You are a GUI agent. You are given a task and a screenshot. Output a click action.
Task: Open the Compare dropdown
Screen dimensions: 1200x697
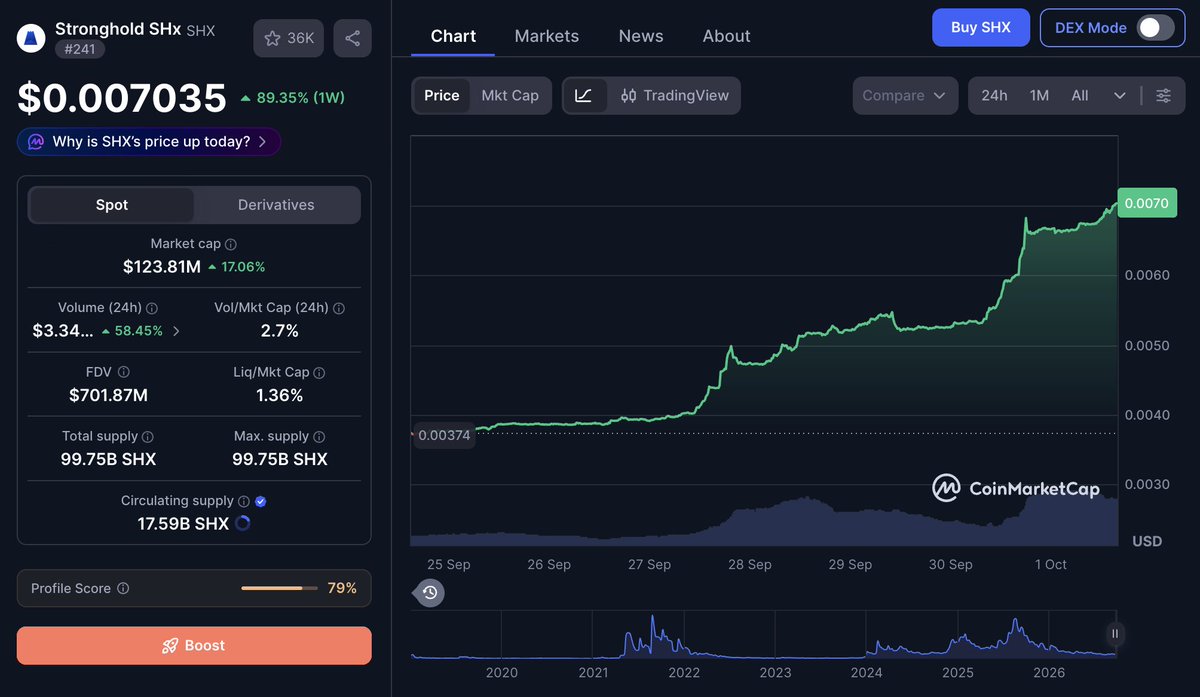pyautogui.click(x=905, y=95)
